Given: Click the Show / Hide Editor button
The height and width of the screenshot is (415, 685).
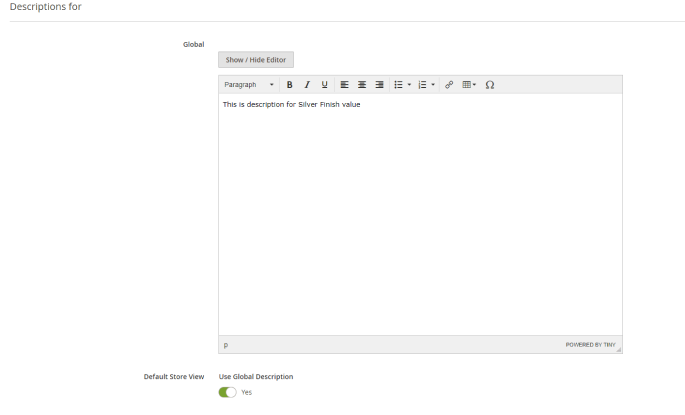Looking at the screenshot, I should click(x=256, y=60).
